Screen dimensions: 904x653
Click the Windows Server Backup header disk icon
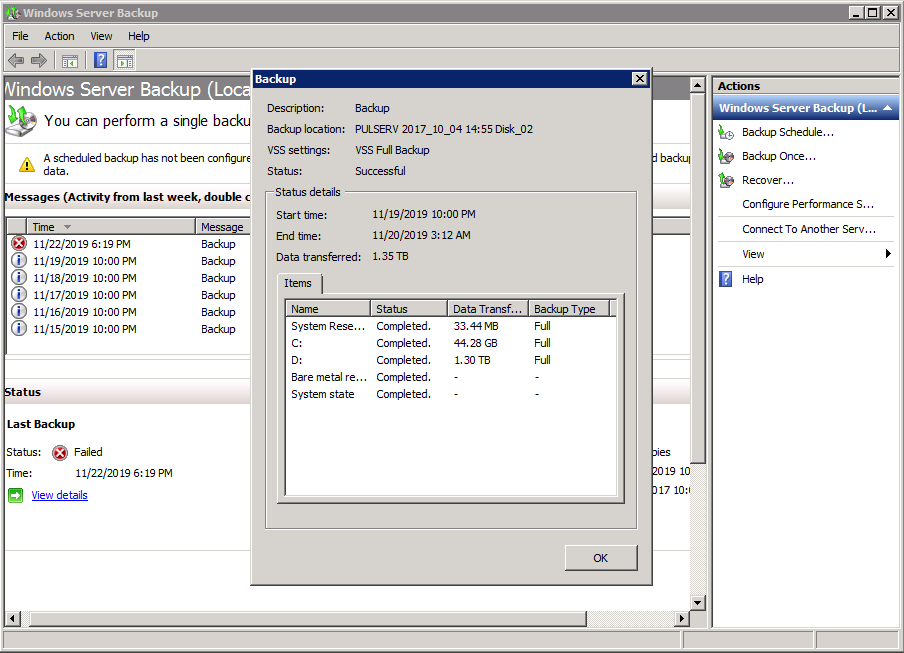click(21, 121)
